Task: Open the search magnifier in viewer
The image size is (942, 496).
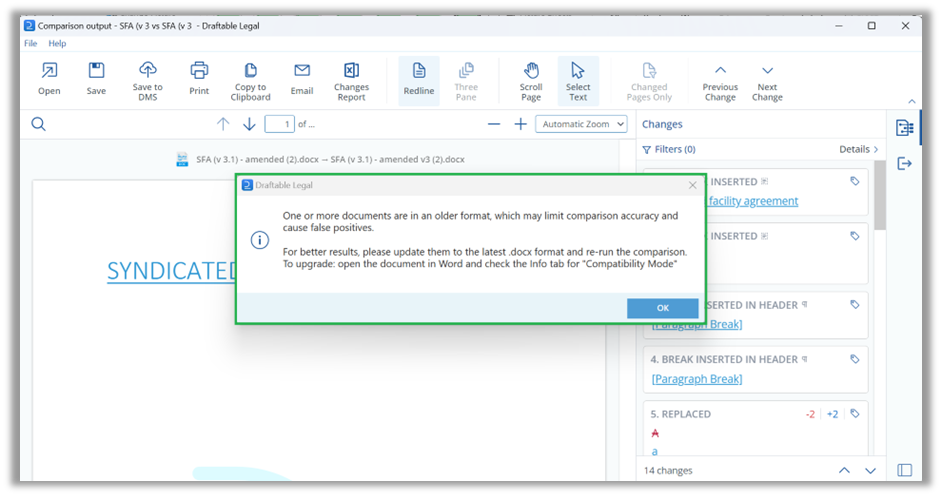Action: click(x=38, y=124)
